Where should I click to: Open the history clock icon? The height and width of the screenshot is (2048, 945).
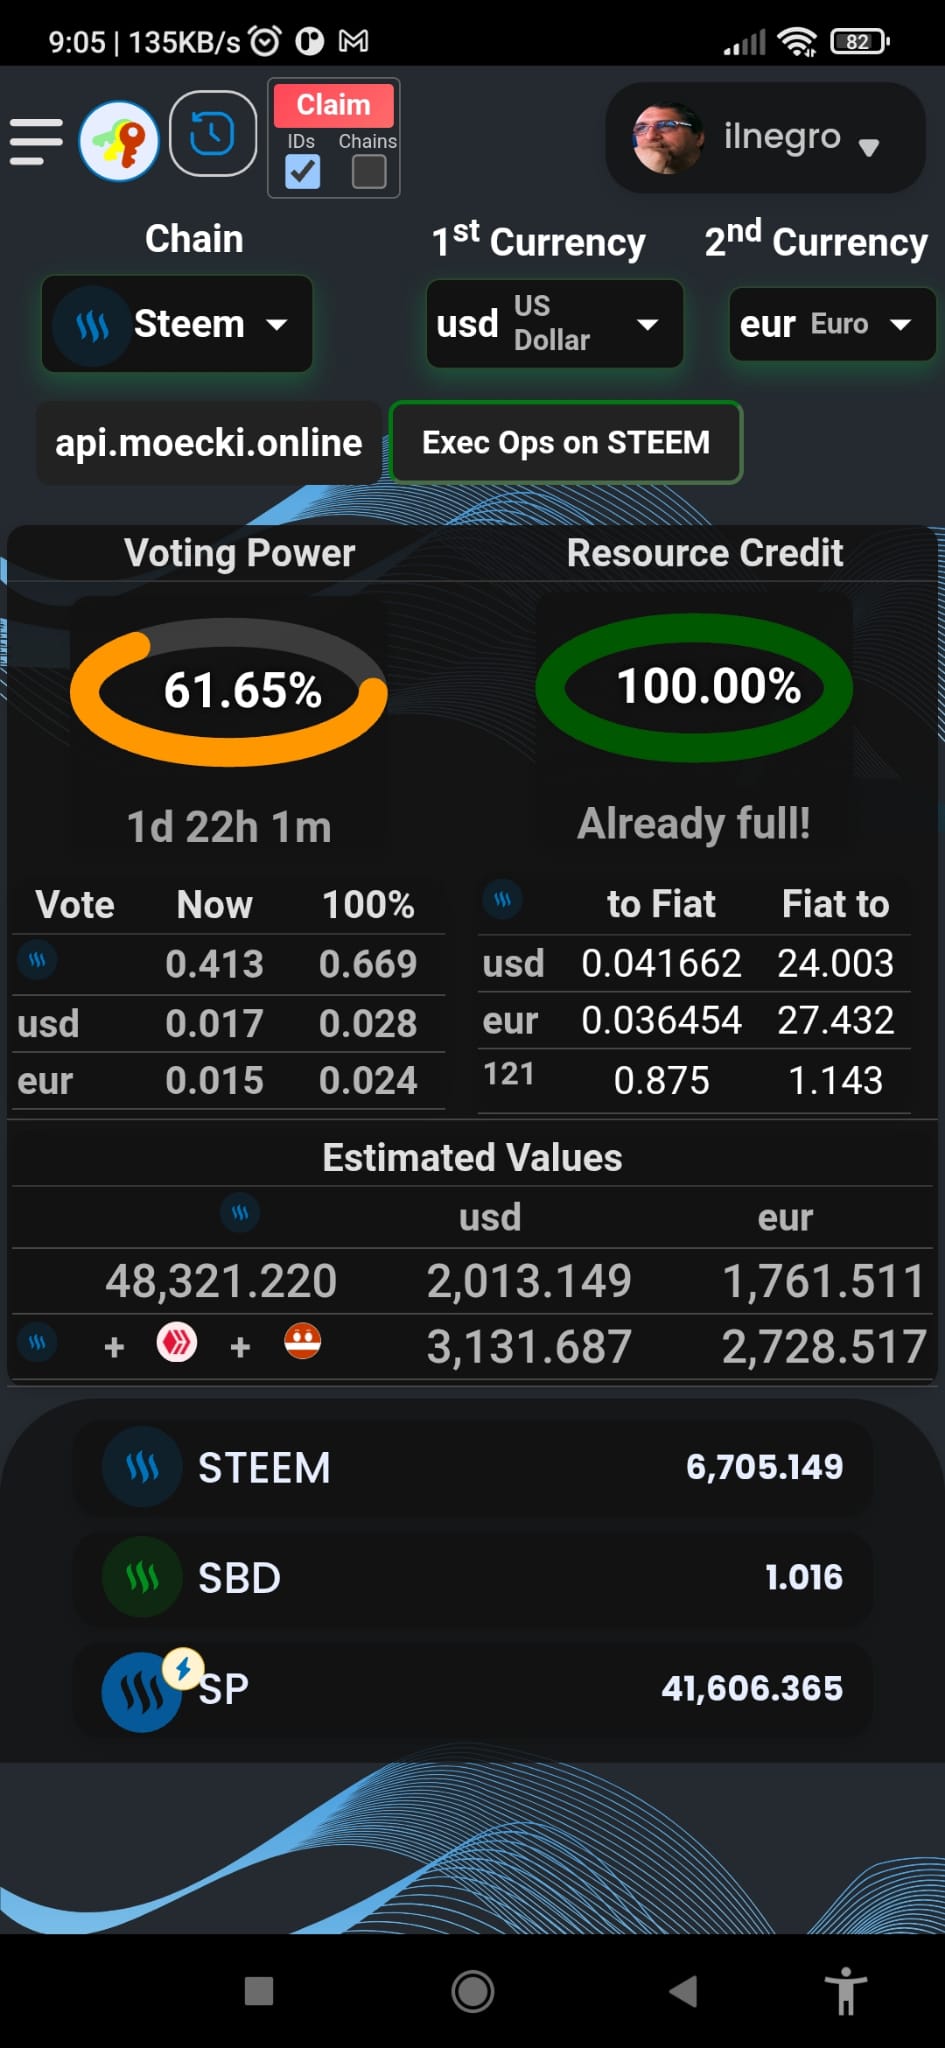pyautogui.click(x=212, y=134)
